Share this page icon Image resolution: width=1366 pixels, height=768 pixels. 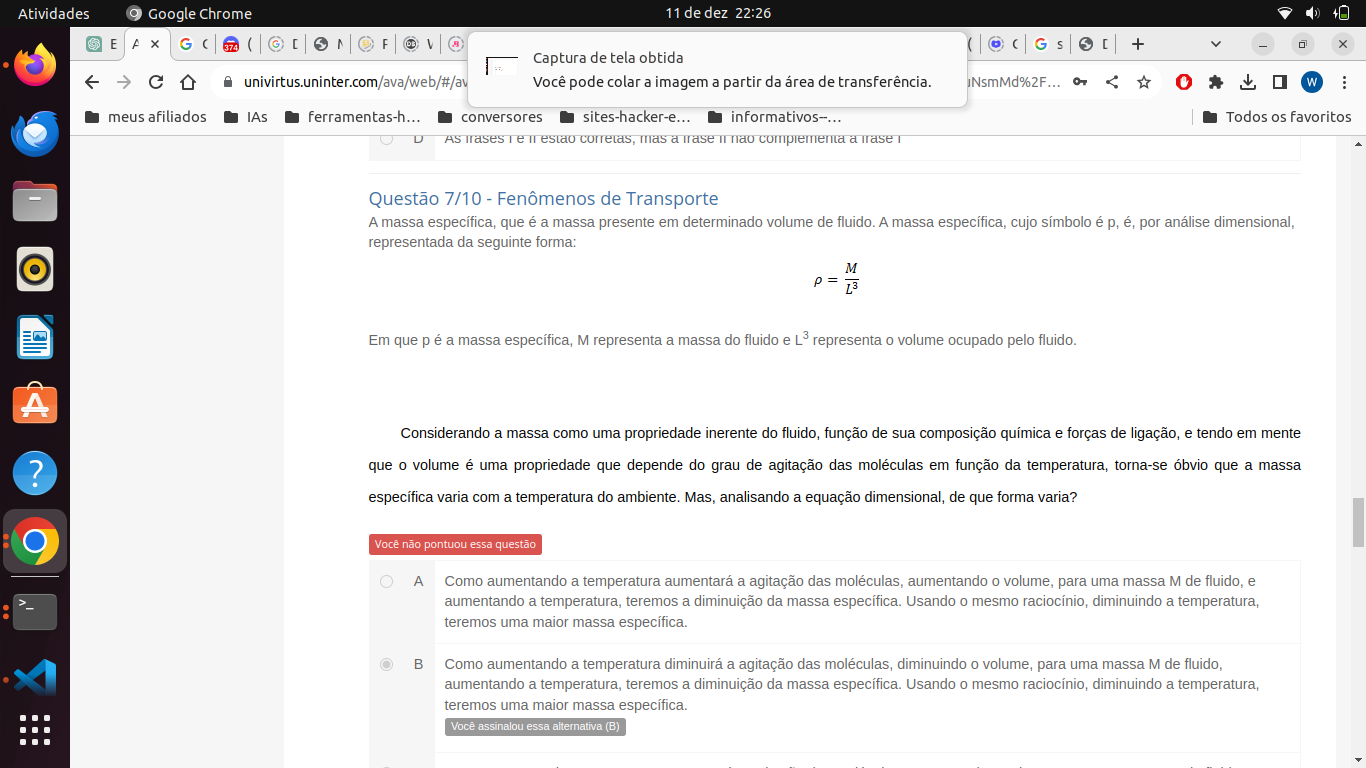(x=1112, y=82)
